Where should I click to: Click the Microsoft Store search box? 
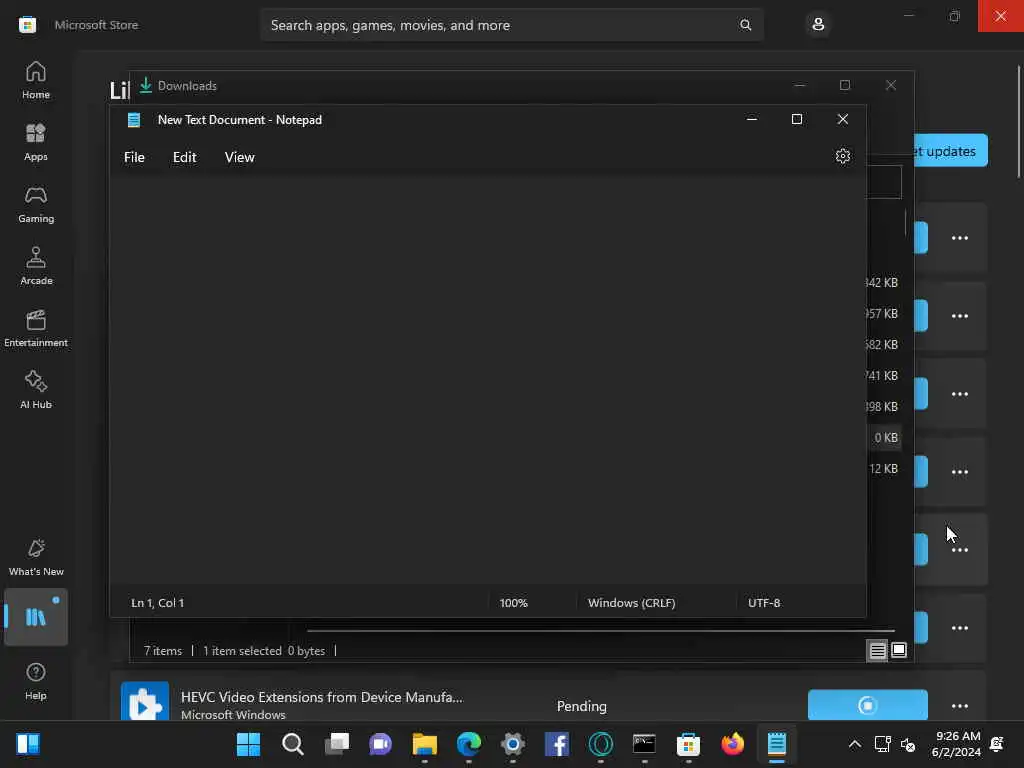[x=511, y=25]
